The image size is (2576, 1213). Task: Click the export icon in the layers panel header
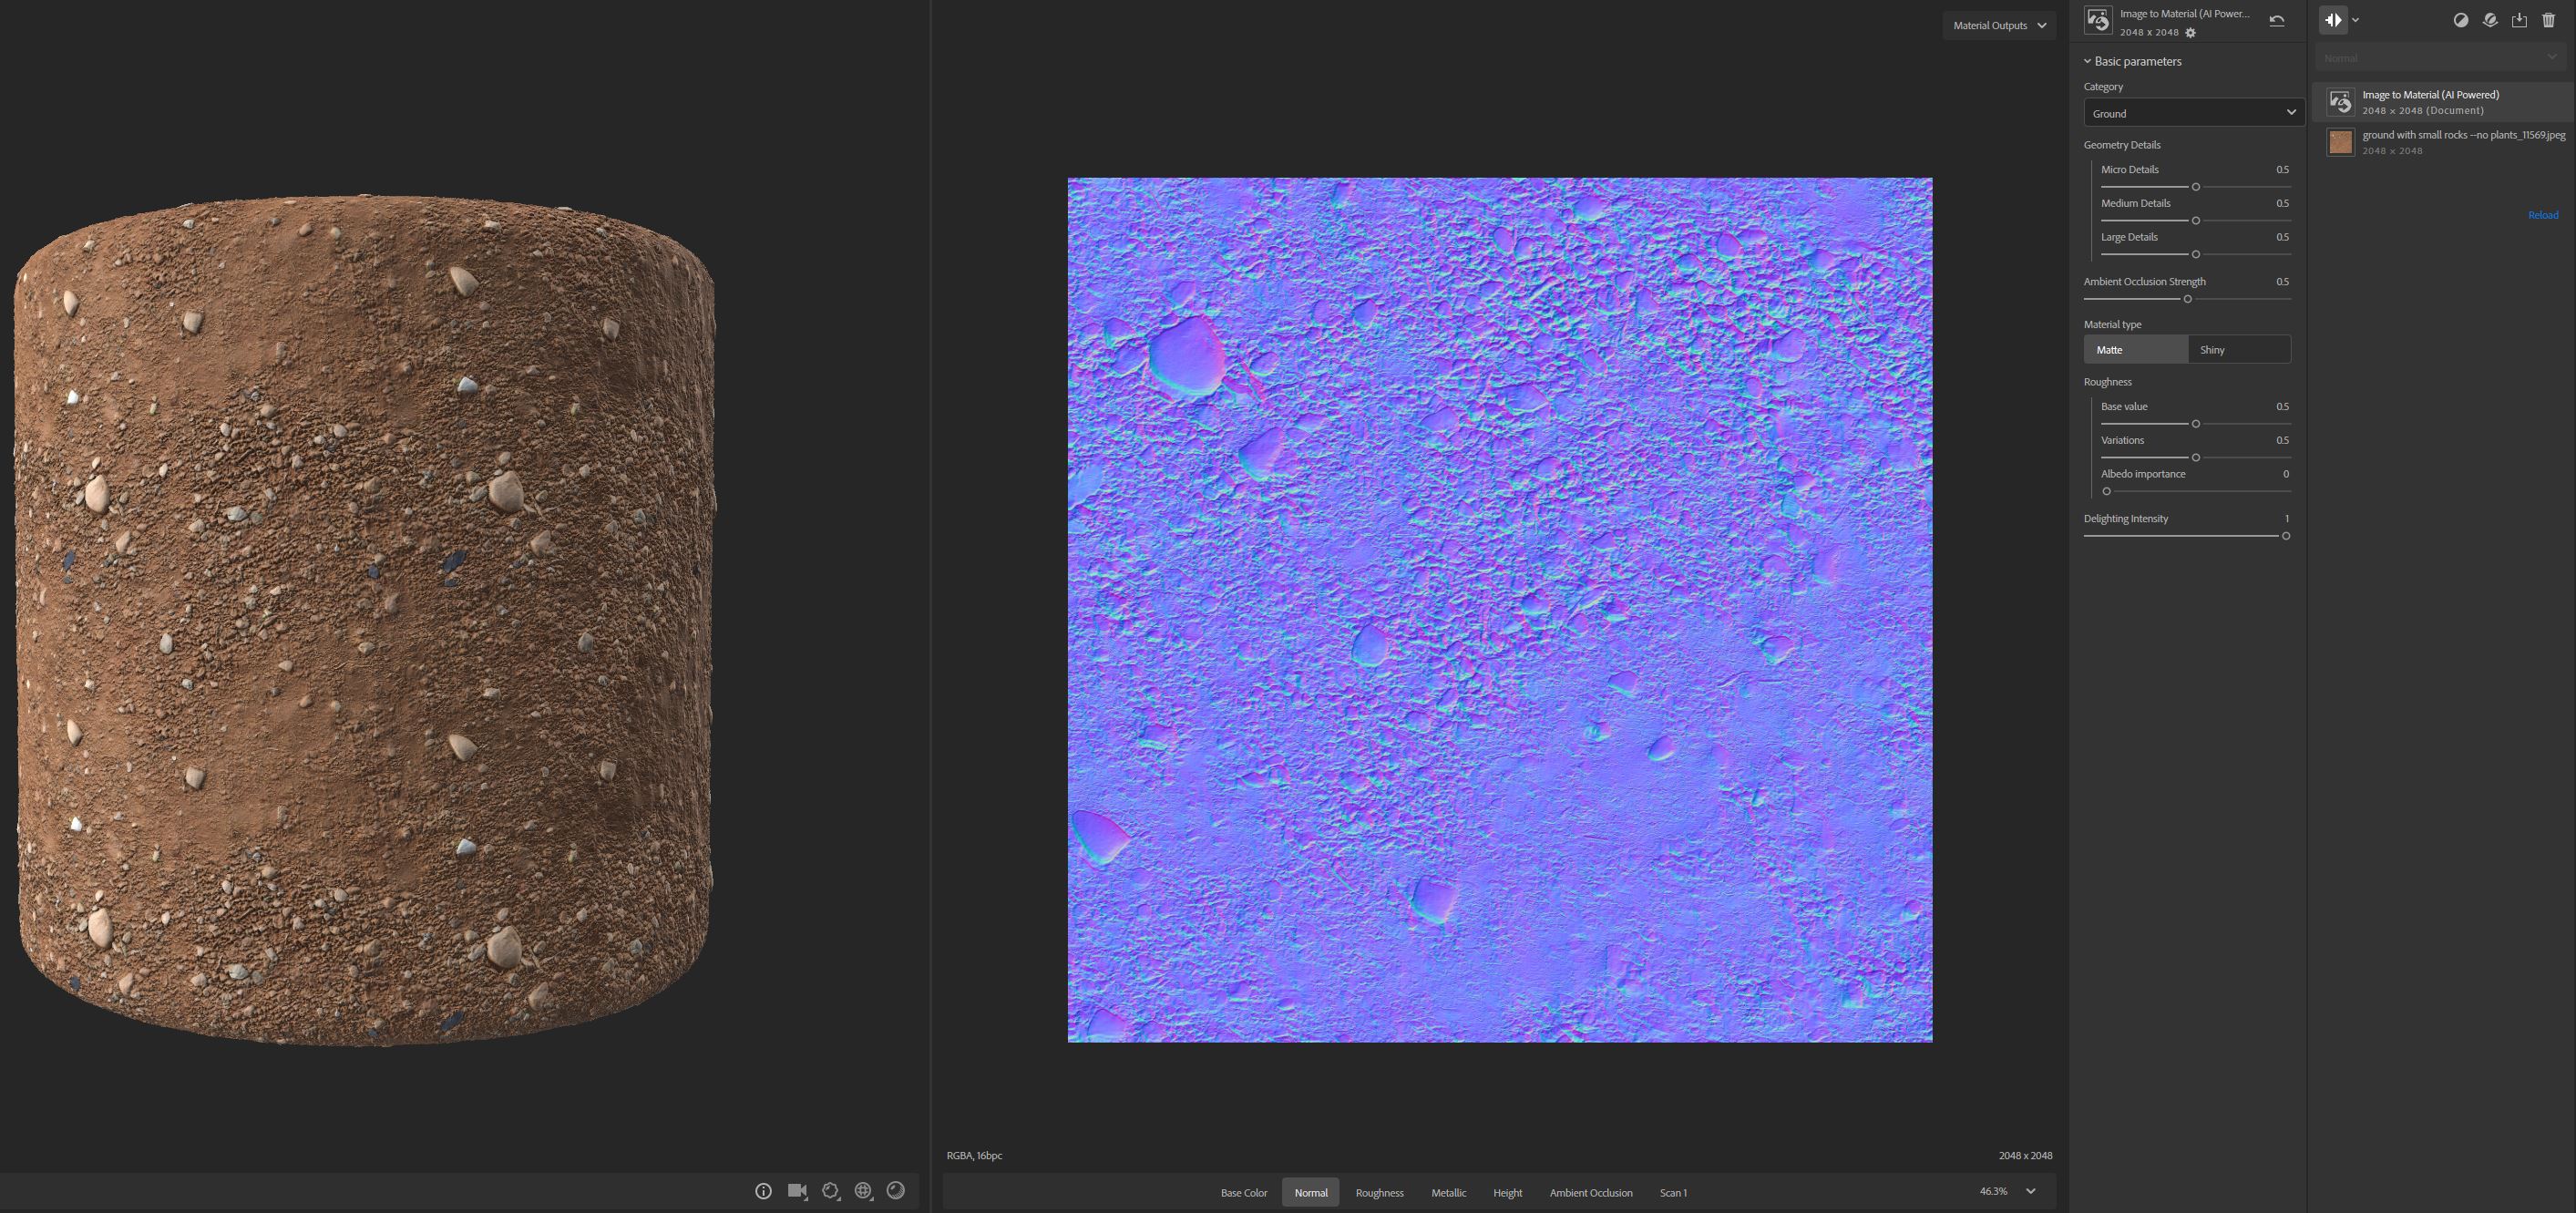point(2519,20)
